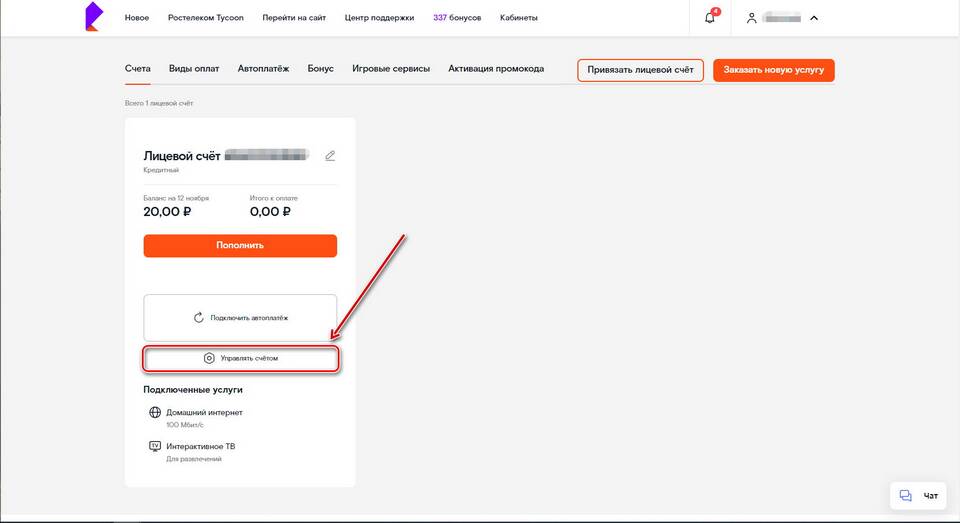The width and height of the screenshot is (960, 523).
Task: Click the Rostelecom logo icon
Action: [92, 17]
